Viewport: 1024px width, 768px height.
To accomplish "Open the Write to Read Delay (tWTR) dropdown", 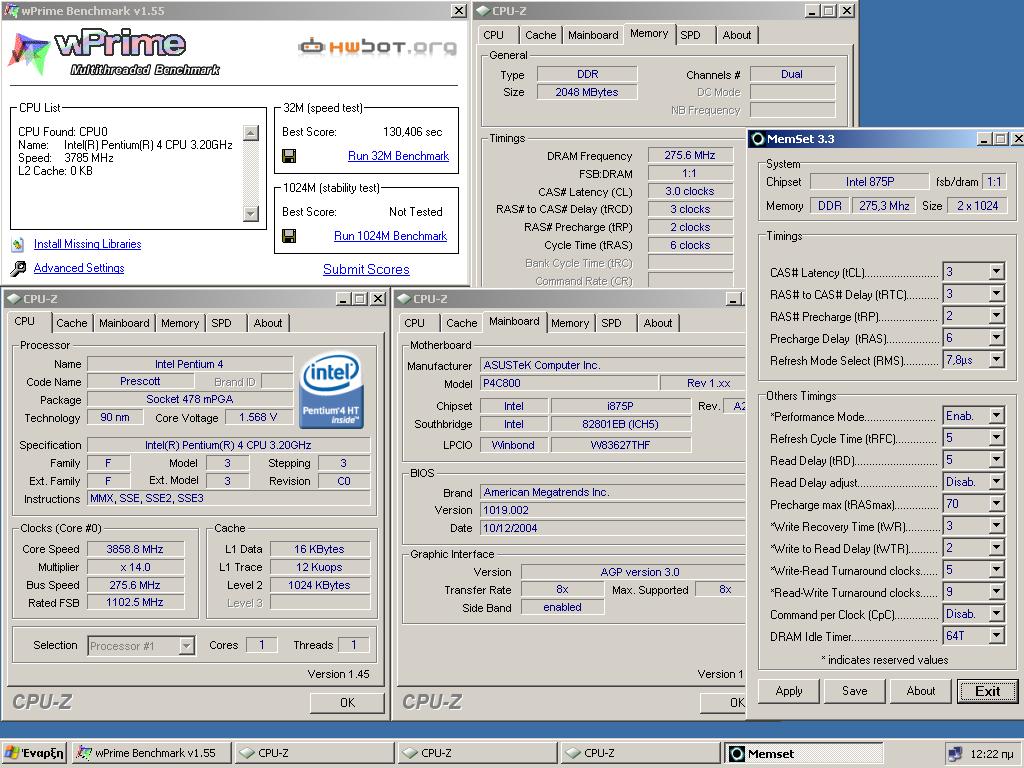I will point(996,549).
